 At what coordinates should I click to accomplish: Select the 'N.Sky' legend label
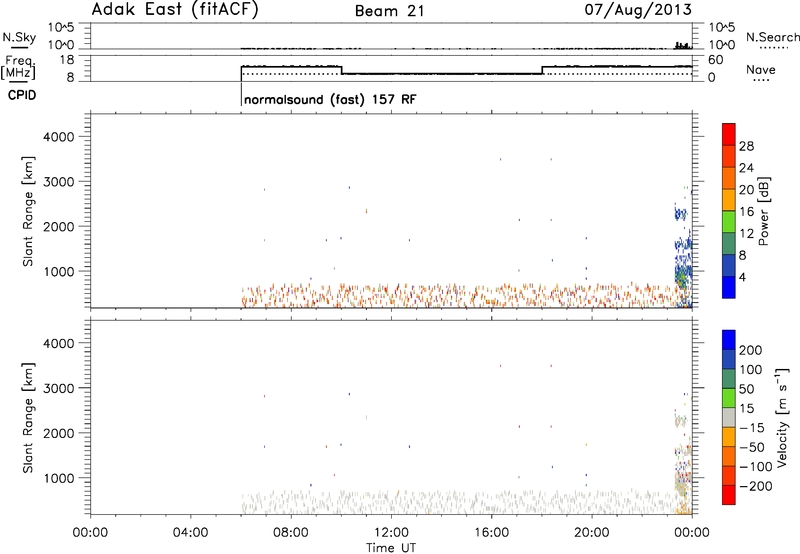(x=19, y=37)
